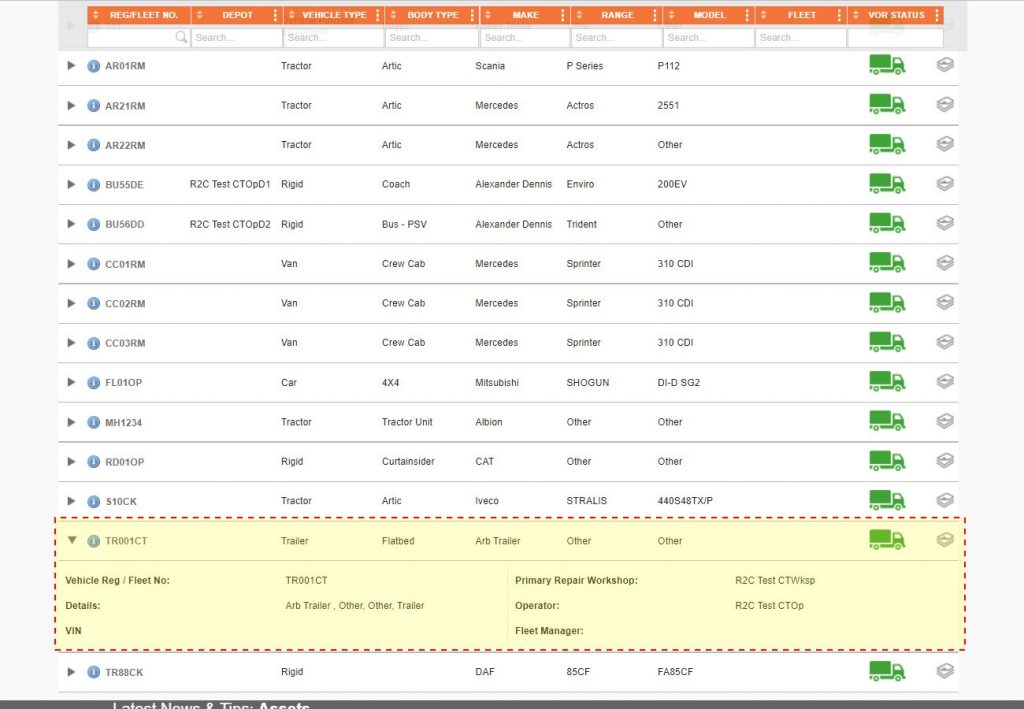Open the VOR STATUS column menu
Viewport: 1024px width, 709px height.
pos(935,15)
